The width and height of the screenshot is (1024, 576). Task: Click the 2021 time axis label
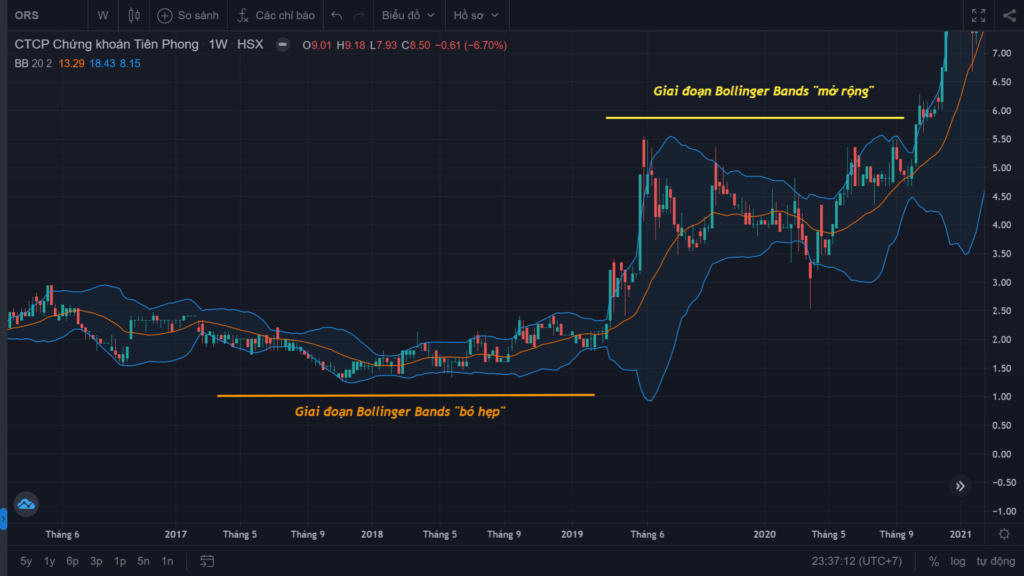[960, 534]
